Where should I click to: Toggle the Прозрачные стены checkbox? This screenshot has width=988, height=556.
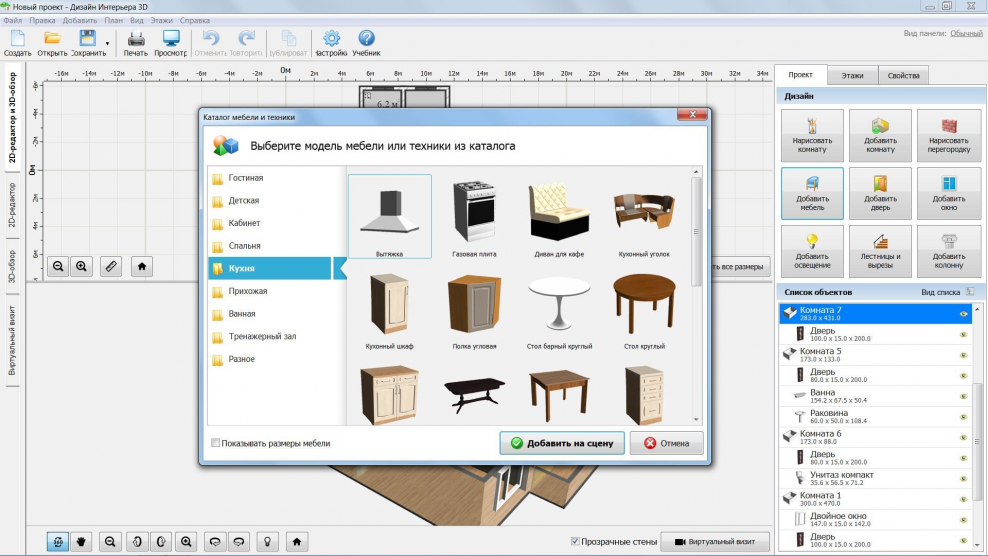(x=574, y=541)
